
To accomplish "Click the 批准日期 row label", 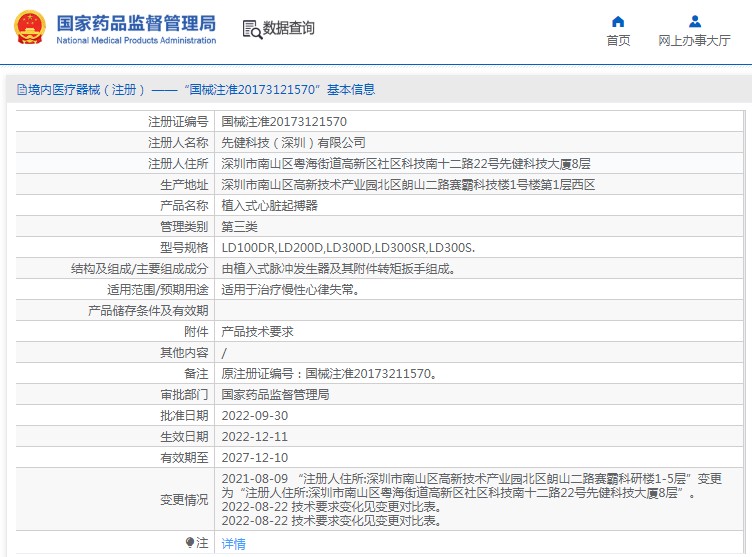I will [184, 416].
